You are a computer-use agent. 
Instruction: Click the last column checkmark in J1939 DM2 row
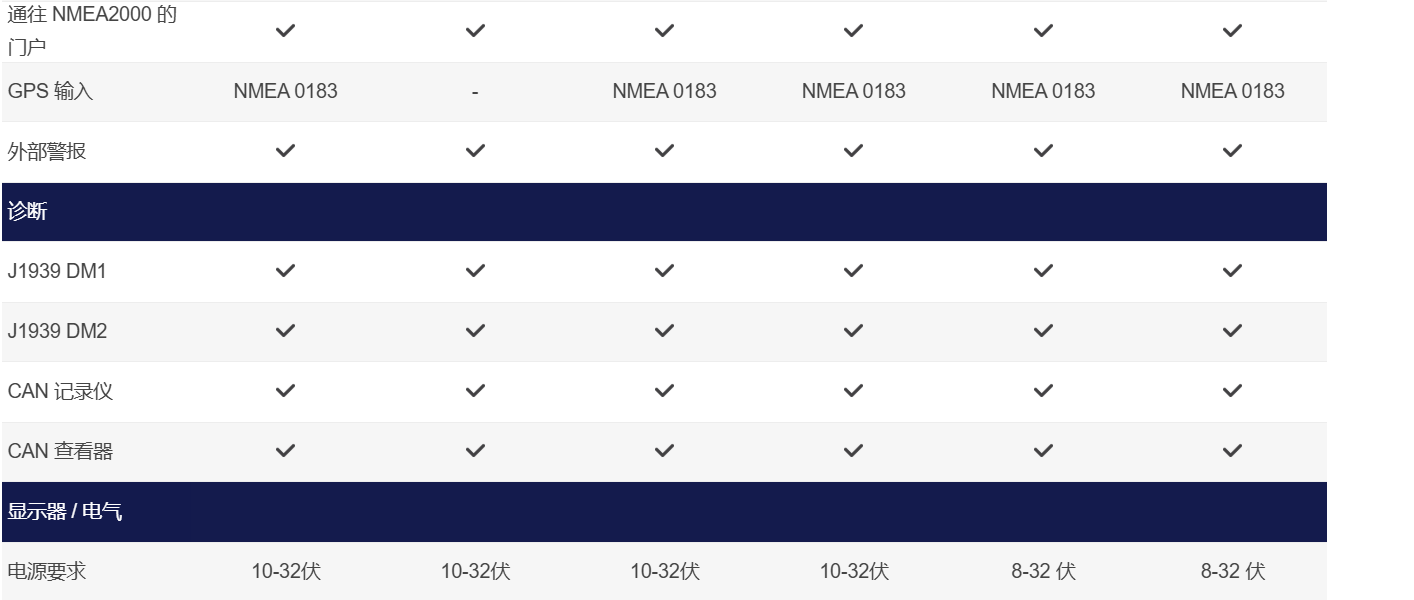click(x=1232, y=331)
